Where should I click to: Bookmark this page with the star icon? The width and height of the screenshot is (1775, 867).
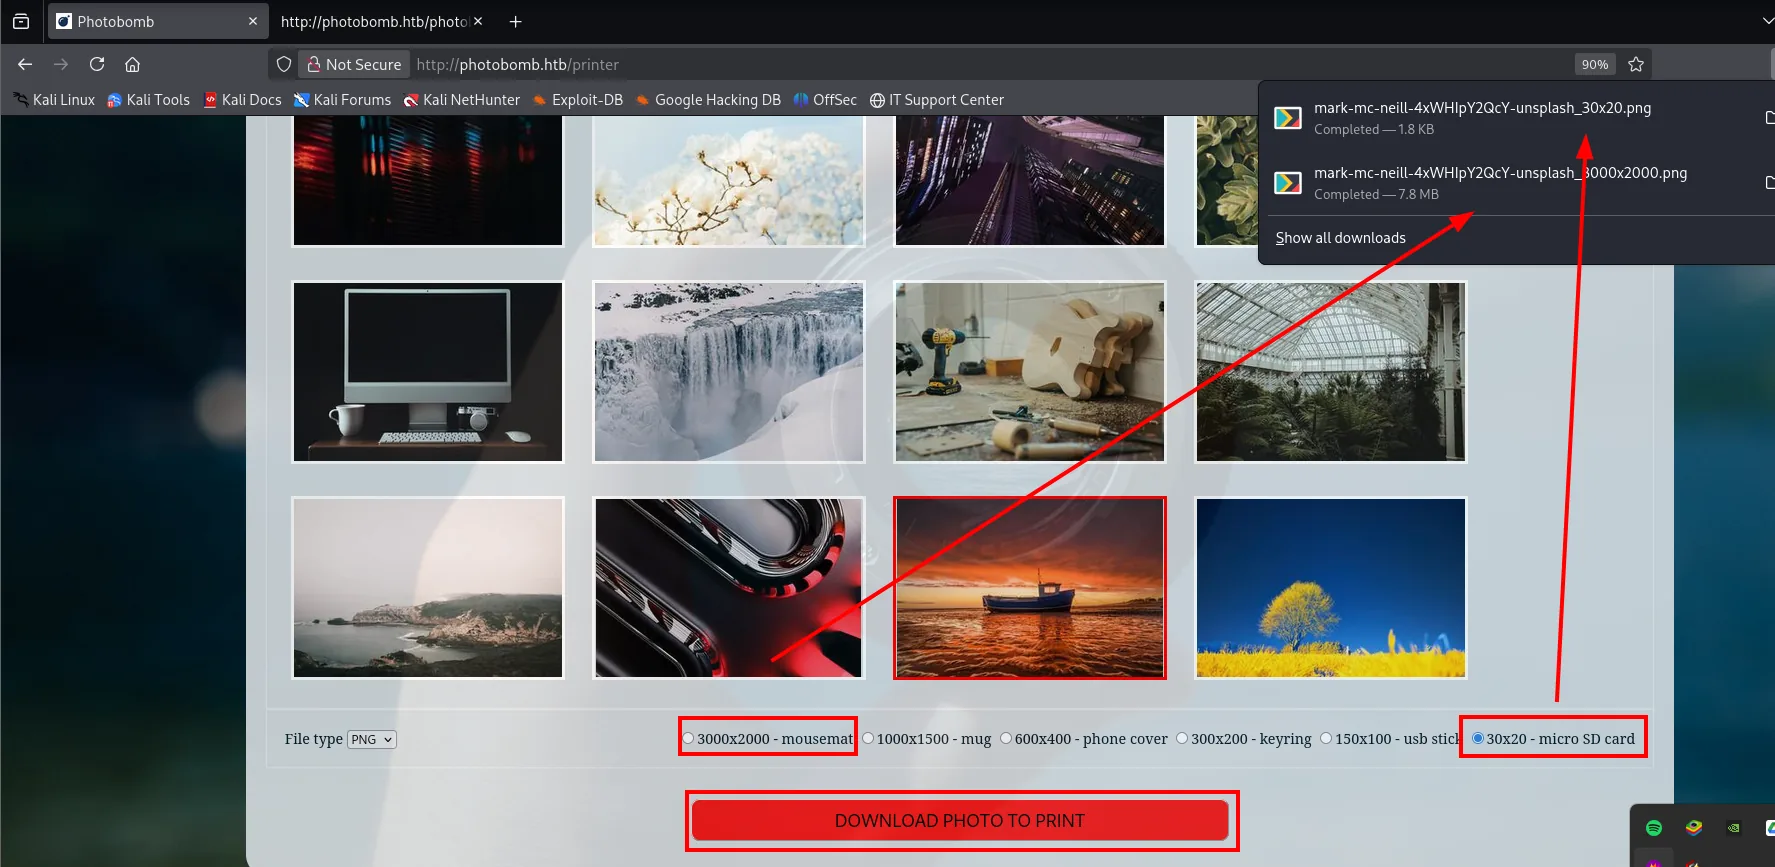click(x=1636, y=64)
